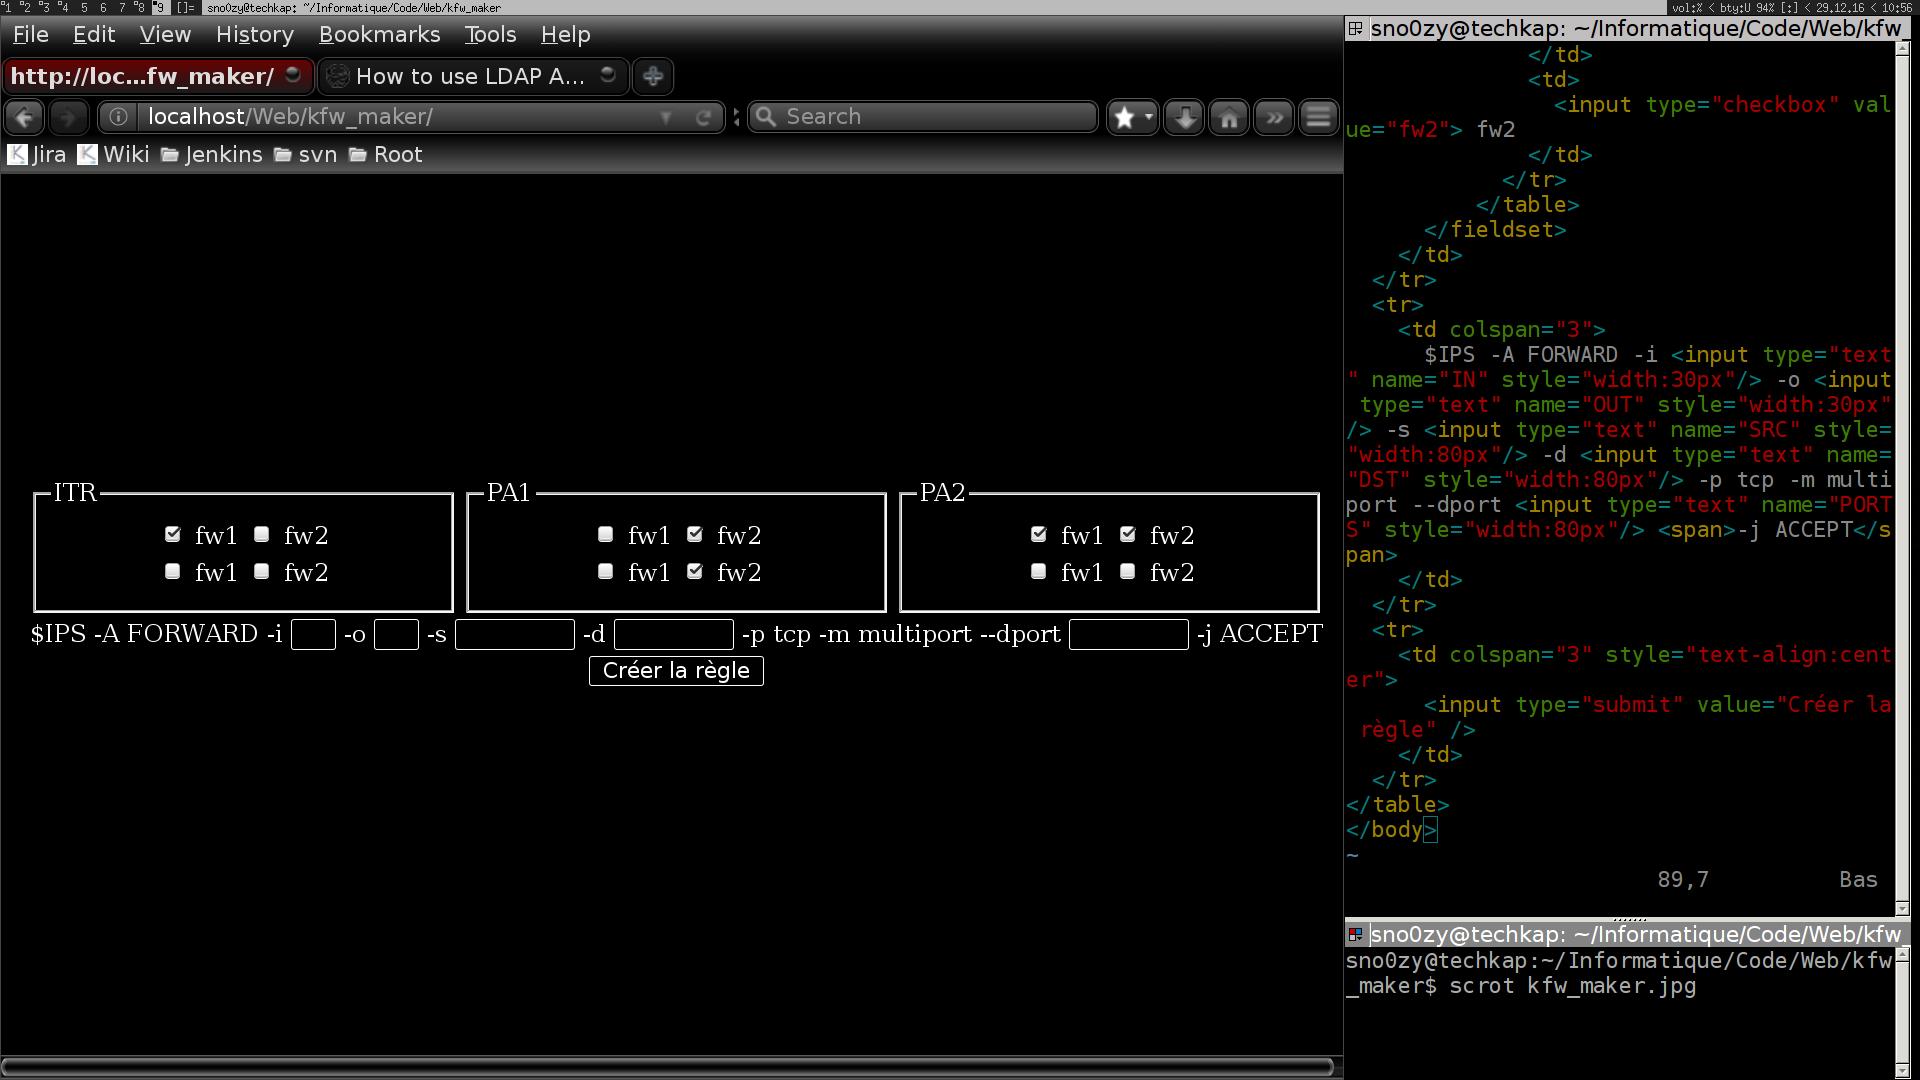Viewport: 1920px width, 1080px height.
Task: Submit with the Créer la règle button
Action: [676, 671]
